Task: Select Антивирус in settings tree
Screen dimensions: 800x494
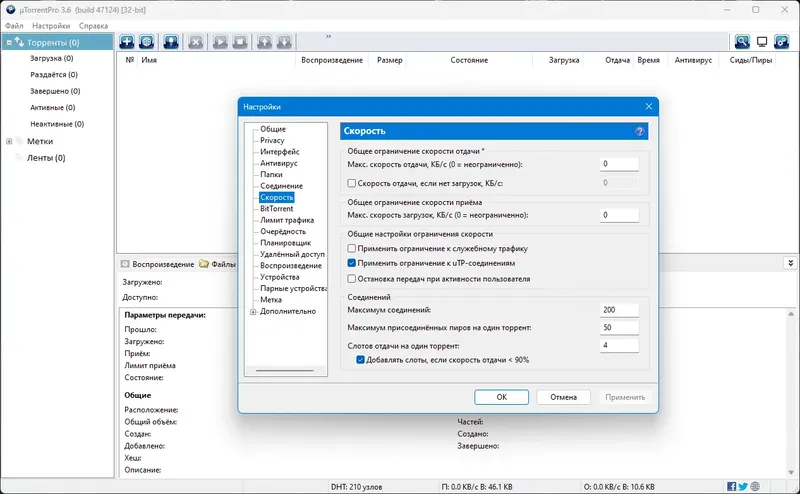Action: 279,163
